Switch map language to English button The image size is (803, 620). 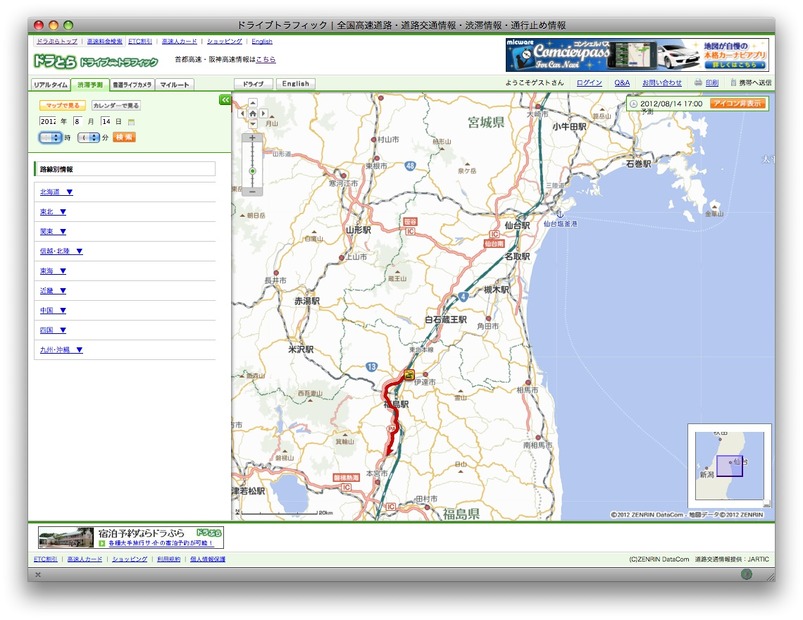point(295,84)
